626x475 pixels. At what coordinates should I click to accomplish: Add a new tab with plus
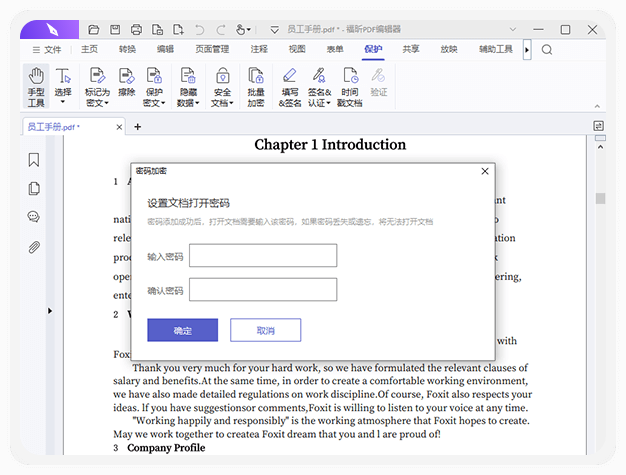point(138,127)
